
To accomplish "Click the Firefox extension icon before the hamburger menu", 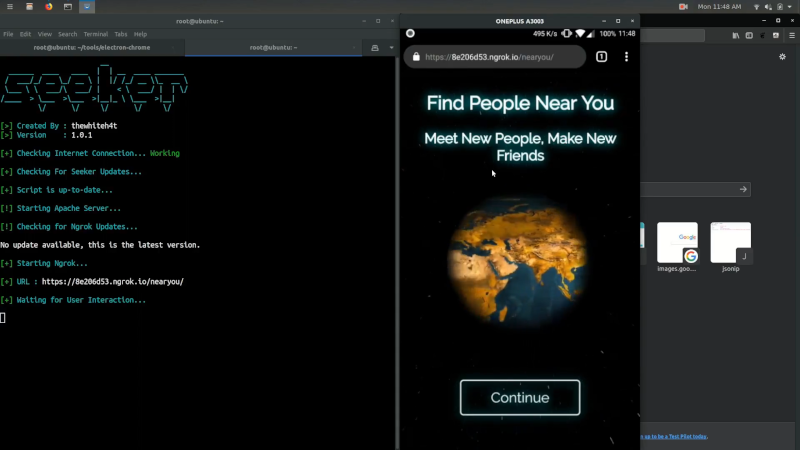I will pyautogui.click(x=776, y=36).
